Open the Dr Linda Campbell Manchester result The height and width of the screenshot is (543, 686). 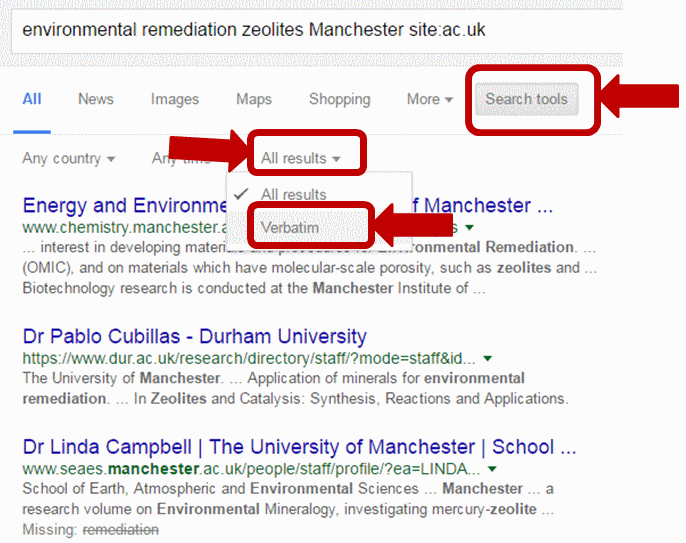(299, 447)
